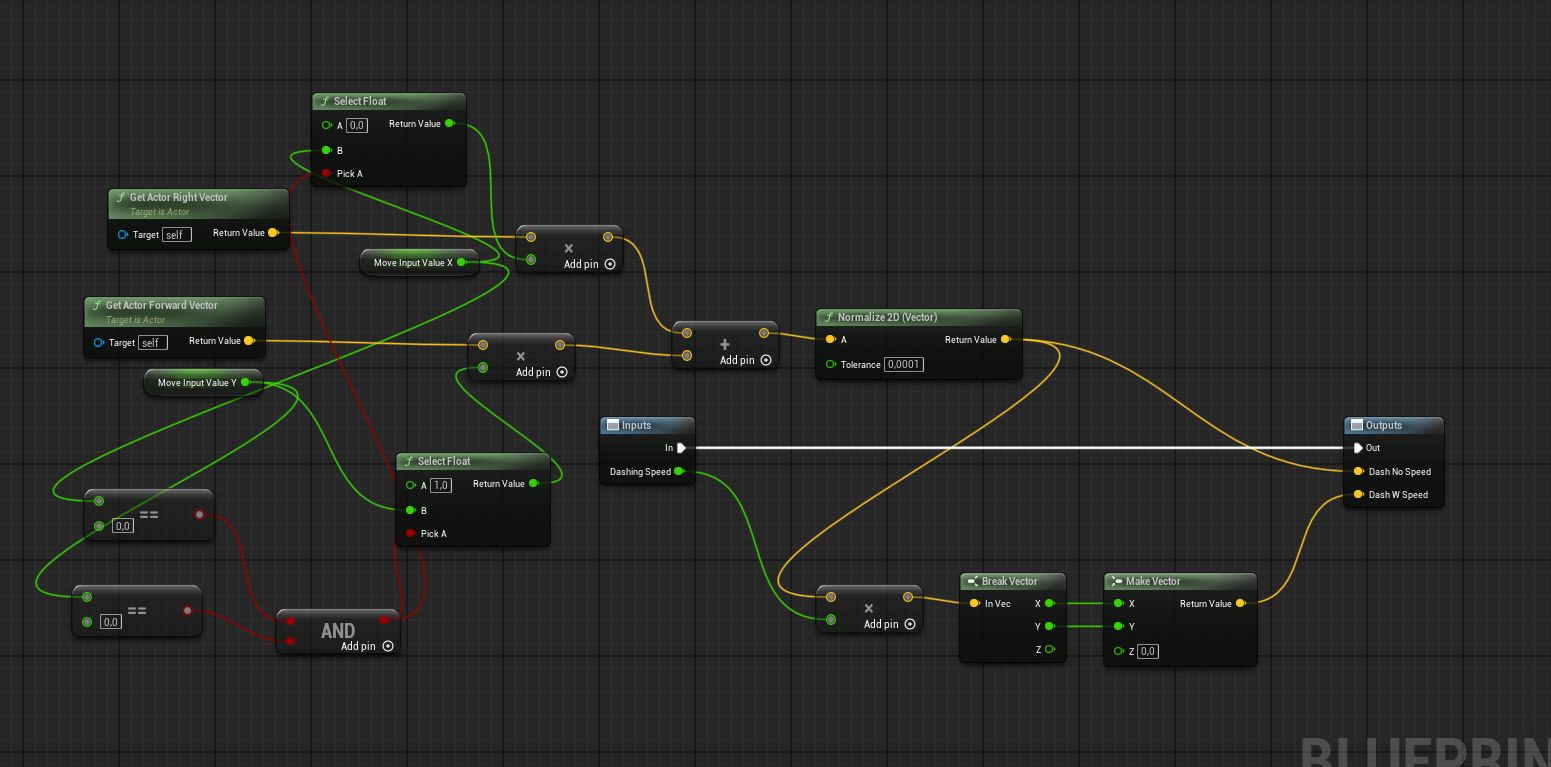
Task: Click the Dash W Speed pin on Outputs
Action: [1358, 495]
